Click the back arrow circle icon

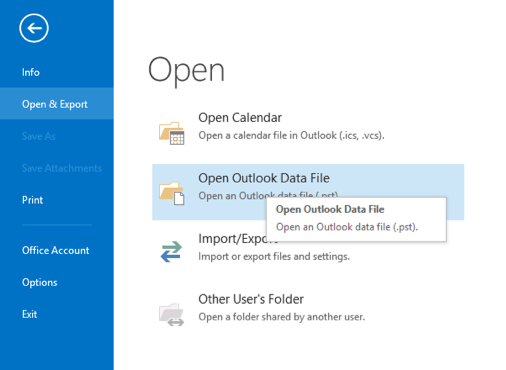point(34,28)
